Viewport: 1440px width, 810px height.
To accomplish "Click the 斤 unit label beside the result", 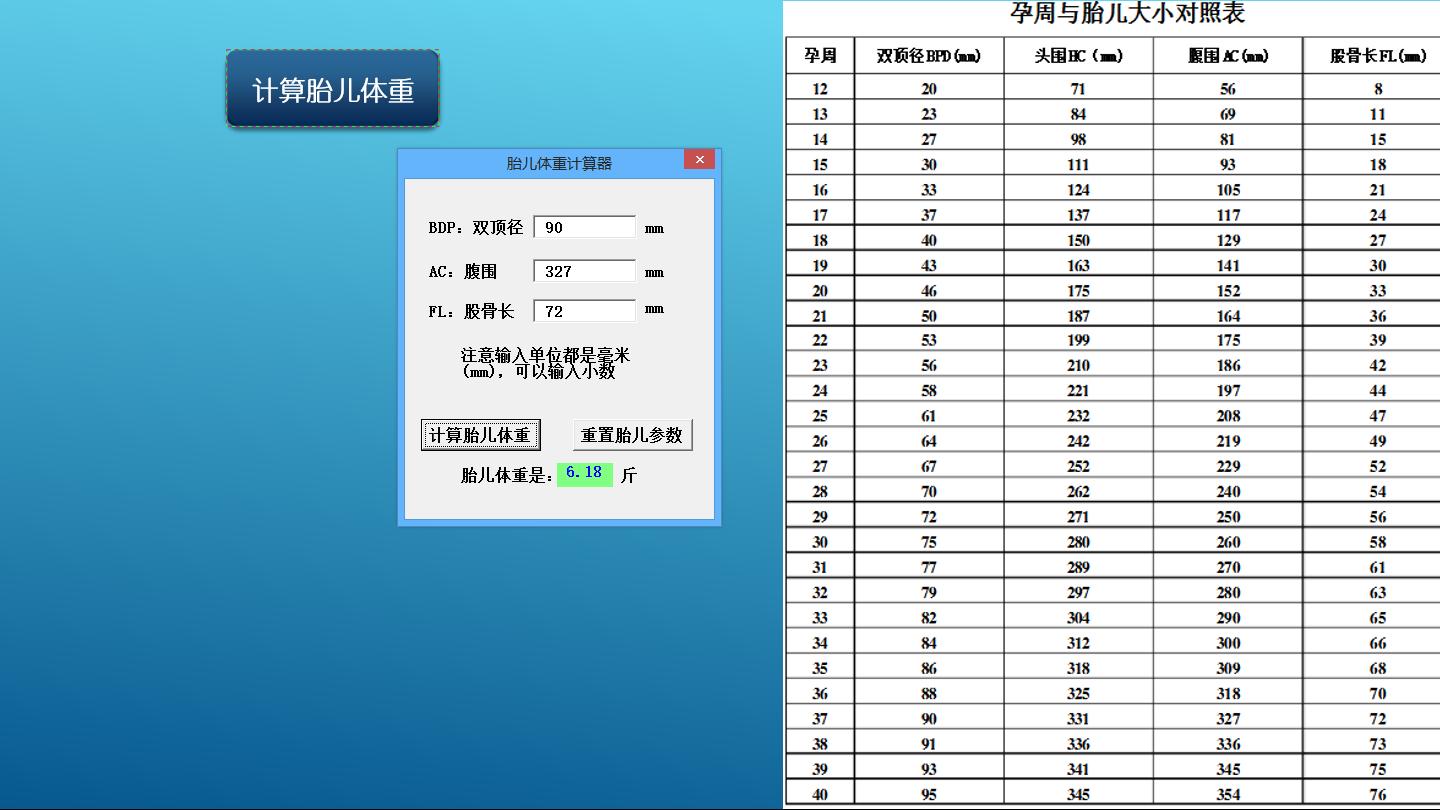I will (x=629, y=474).
